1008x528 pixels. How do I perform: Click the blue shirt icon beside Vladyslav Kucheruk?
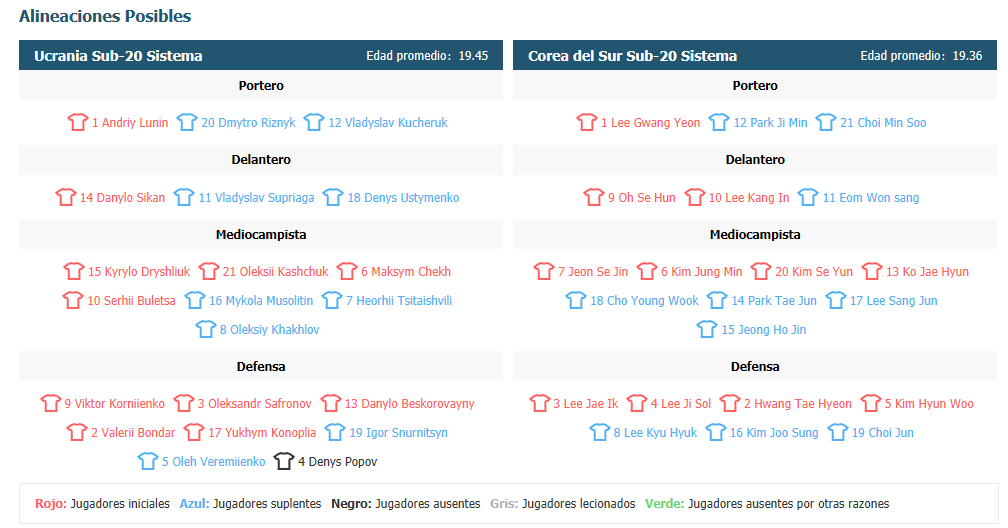tap(314, 122)
